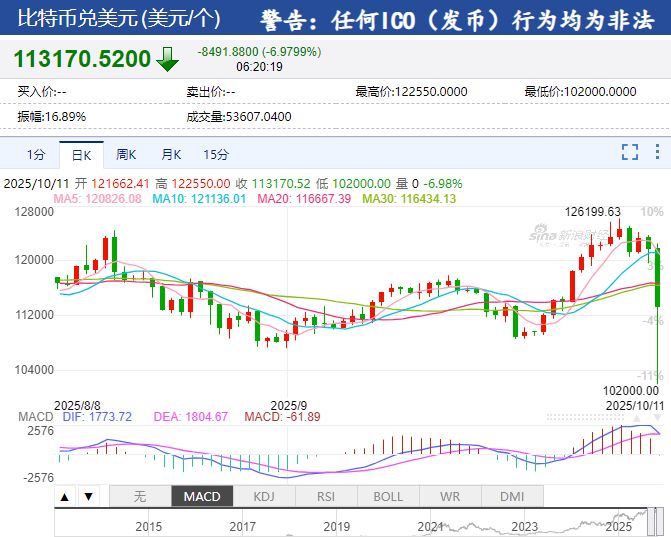671x537 pixels.
Task: Click 2019 on the timeline overview
Action: (x=336, y=526)
